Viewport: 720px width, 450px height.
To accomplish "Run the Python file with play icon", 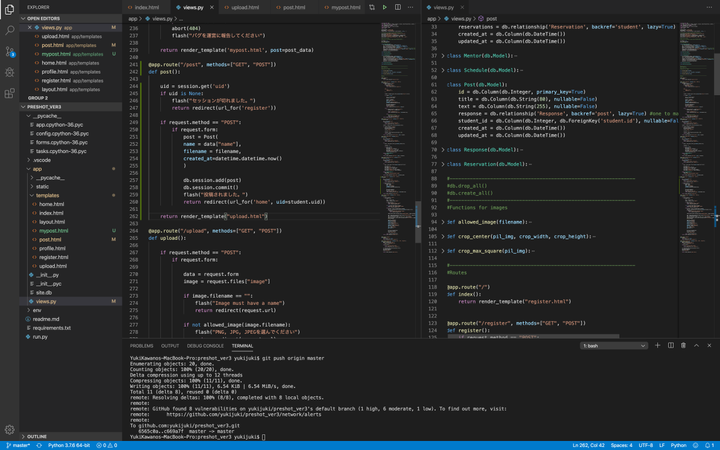I will (384, 7).
